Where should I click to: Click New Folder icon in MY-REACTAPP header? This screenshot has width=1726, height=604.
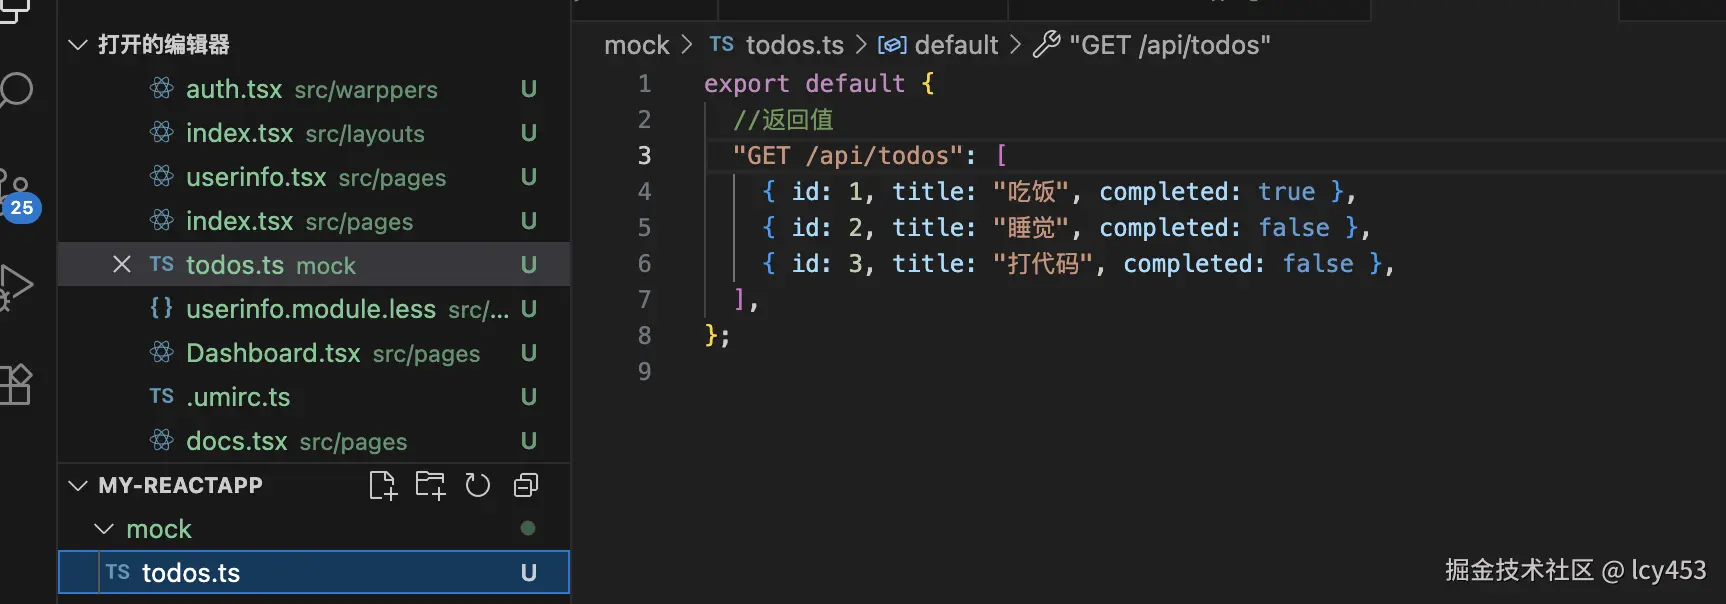pyautogui.click(x=431, y=485)
